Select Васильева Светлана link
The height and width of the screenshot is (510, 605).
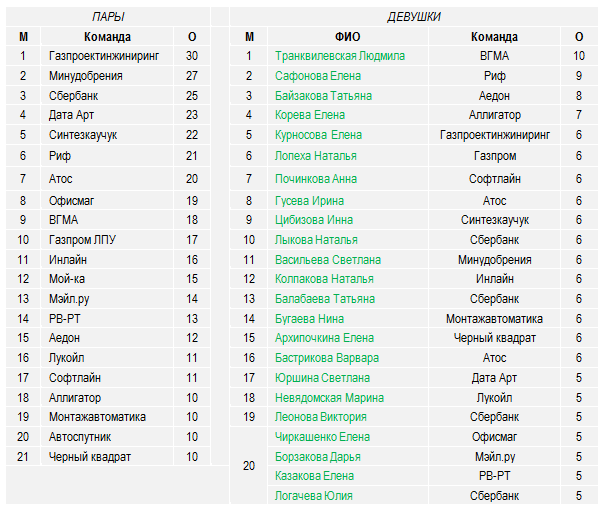tap(328, 260)
